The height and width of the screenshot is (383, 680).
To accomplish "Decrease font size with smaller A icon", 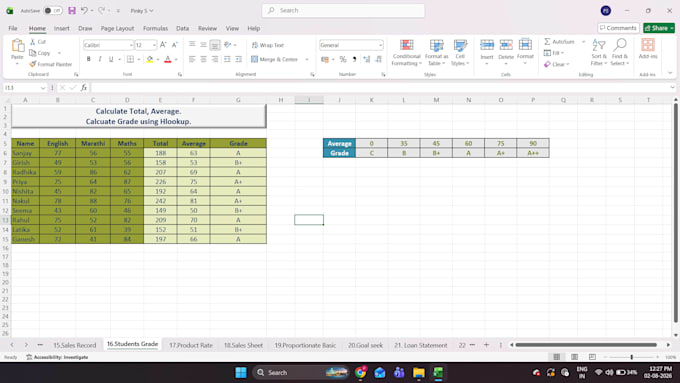I will point(175,45).
